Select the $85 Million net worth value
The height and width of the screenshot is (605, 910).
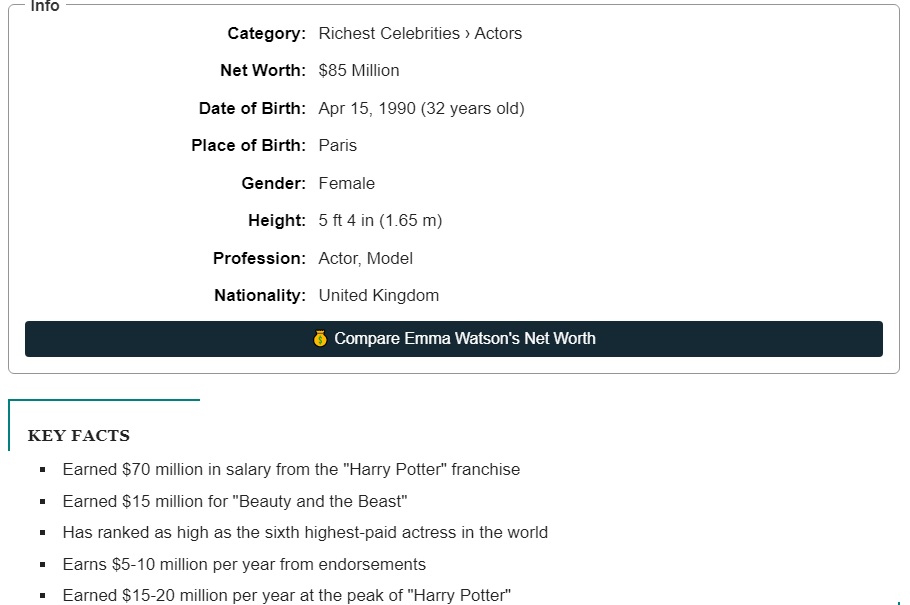pos(359,71)
